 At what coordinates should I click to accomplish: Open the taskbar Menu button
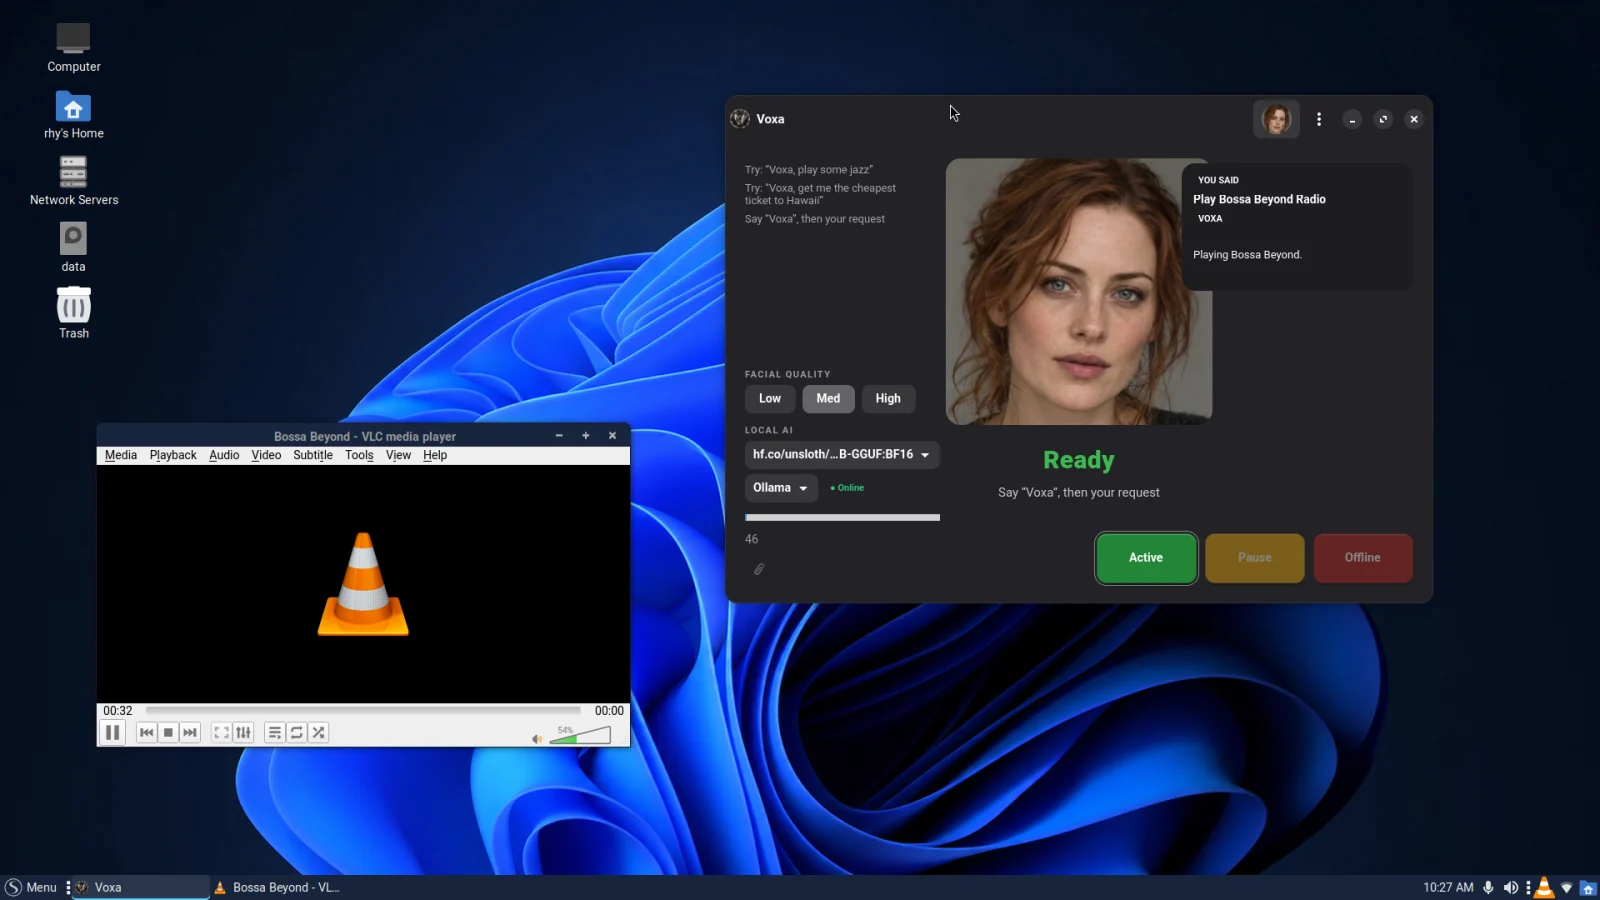tap(31, 887)
